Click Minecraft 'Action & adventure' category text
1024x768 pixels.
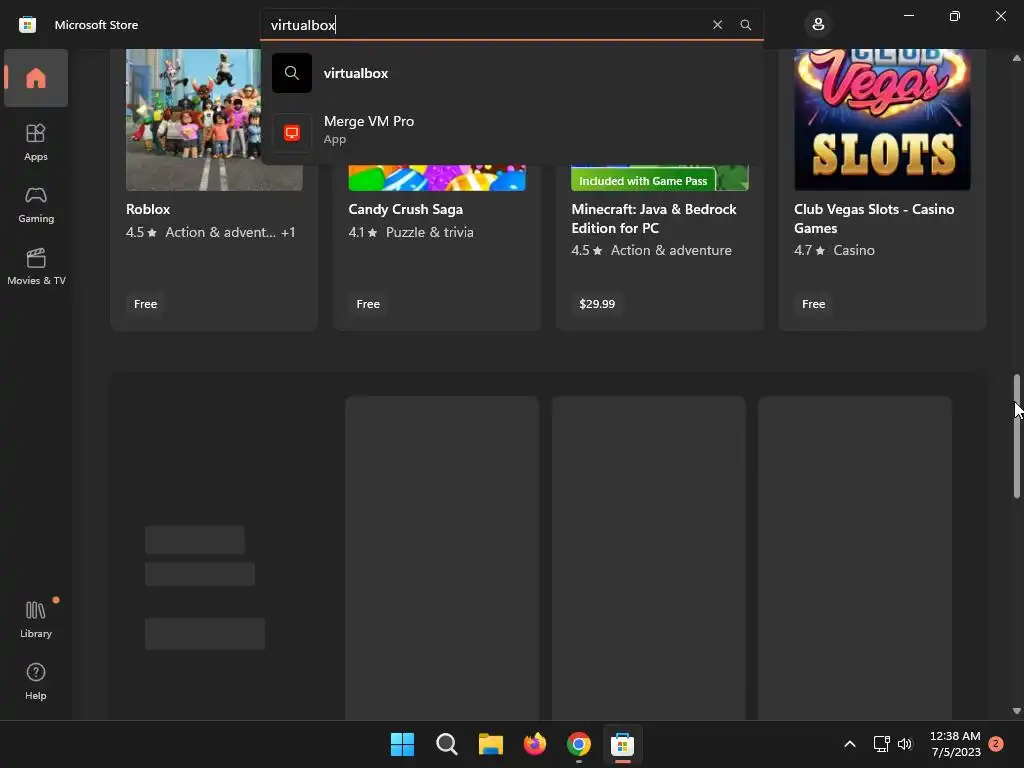pos(671,250)
